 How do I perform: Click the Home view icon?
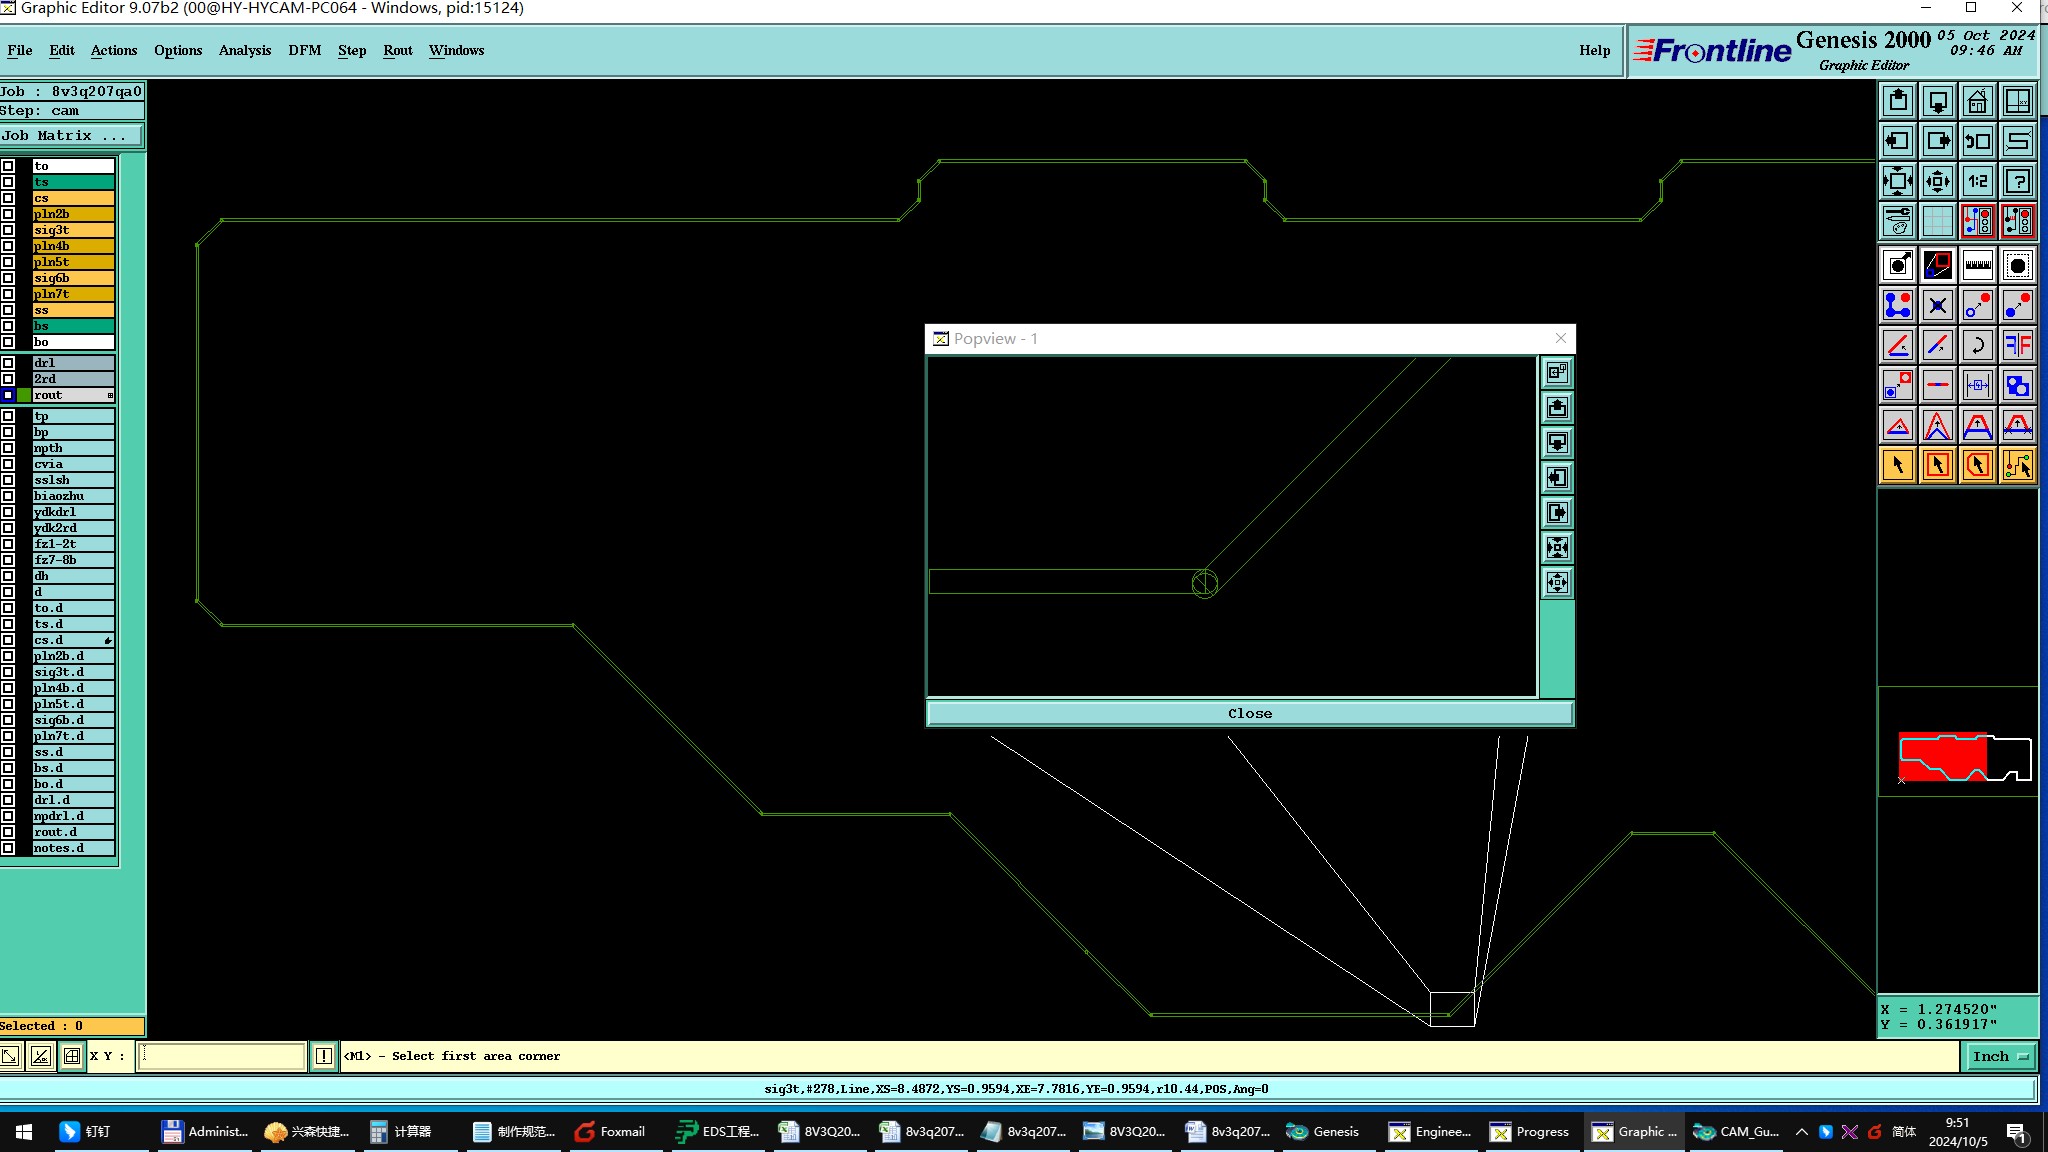pos(1977,101)
